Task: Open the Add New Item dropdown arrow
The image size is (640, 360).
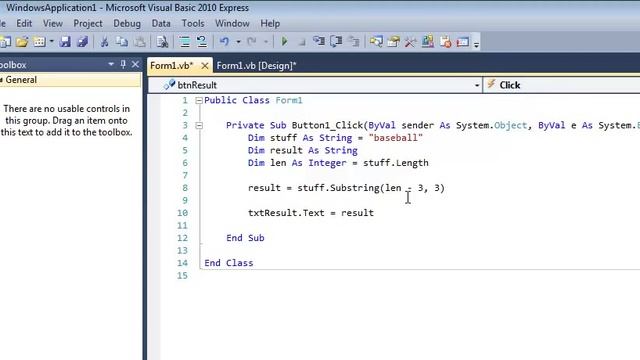Action: (51, 42)
